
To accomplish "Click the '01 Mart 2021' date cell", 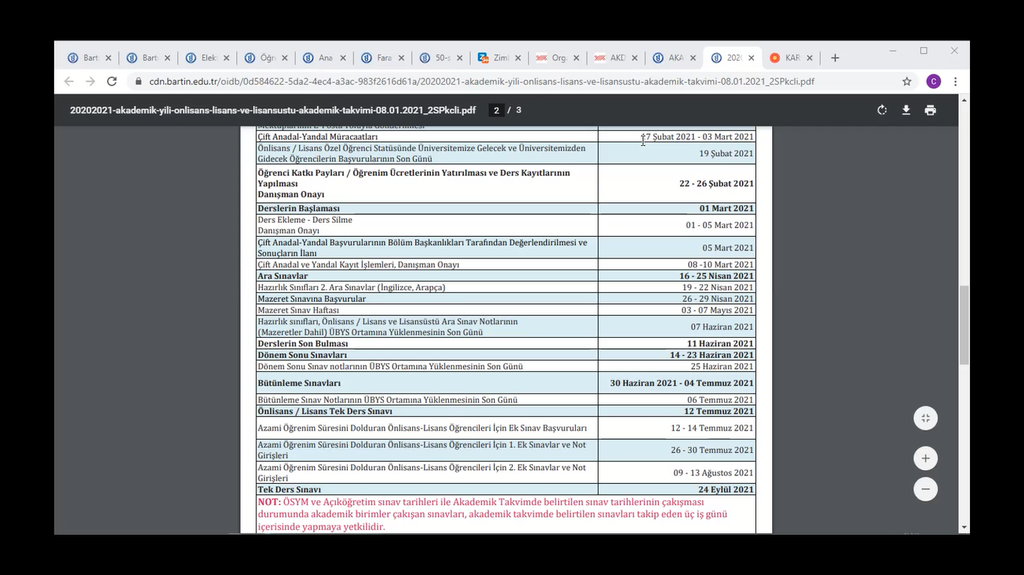I will pyautogui.click(x=726, y=208).
